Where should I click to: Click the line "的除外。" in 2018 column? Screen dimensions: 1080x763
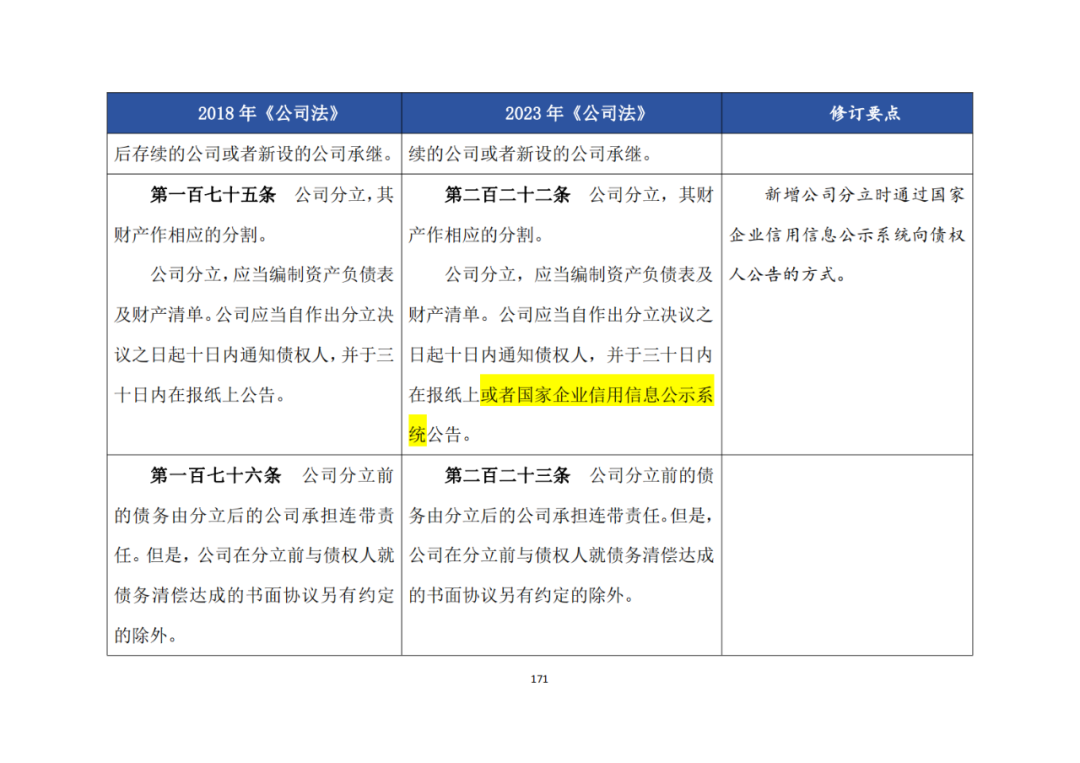(x=147, y=635)
